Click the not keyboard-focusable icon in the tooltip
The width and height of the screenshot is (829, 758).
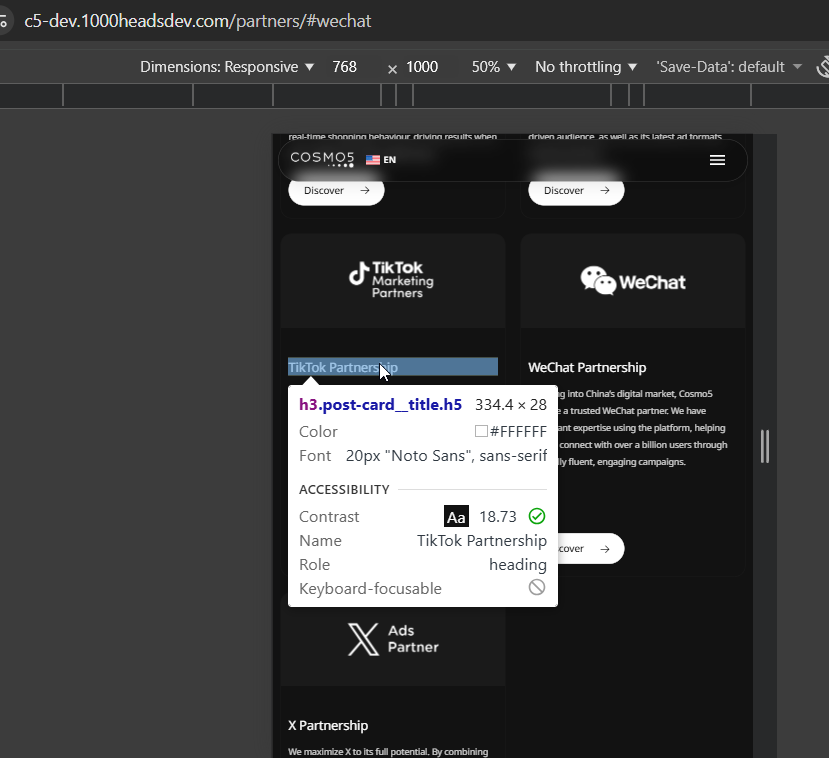(537, 587)
